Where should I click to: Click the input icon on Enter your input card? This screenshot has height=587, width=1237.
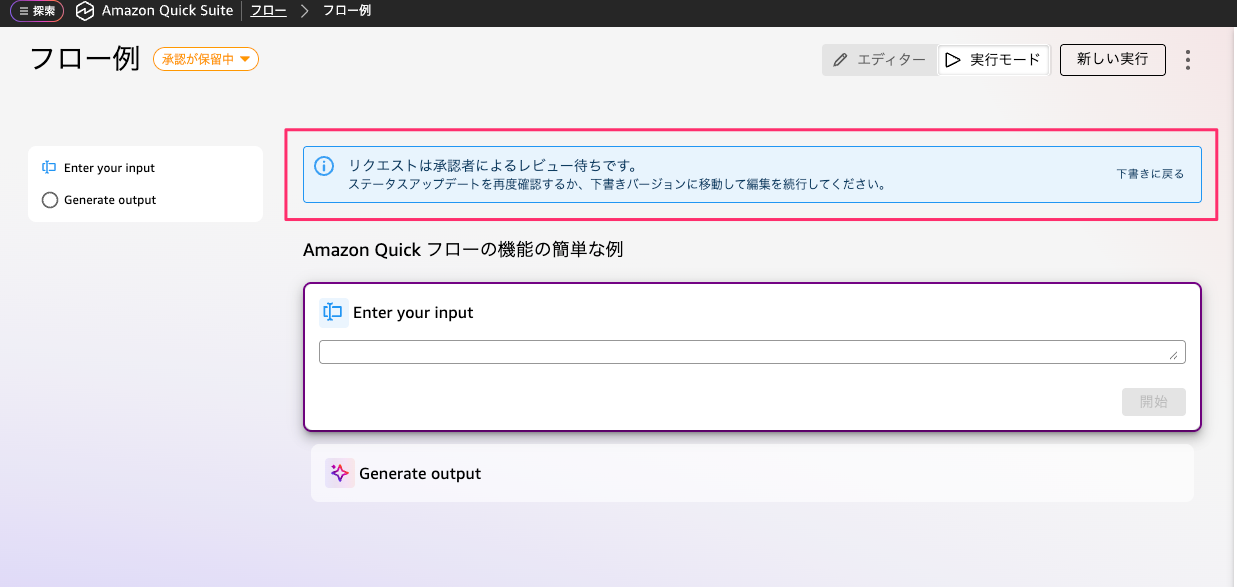334,313
